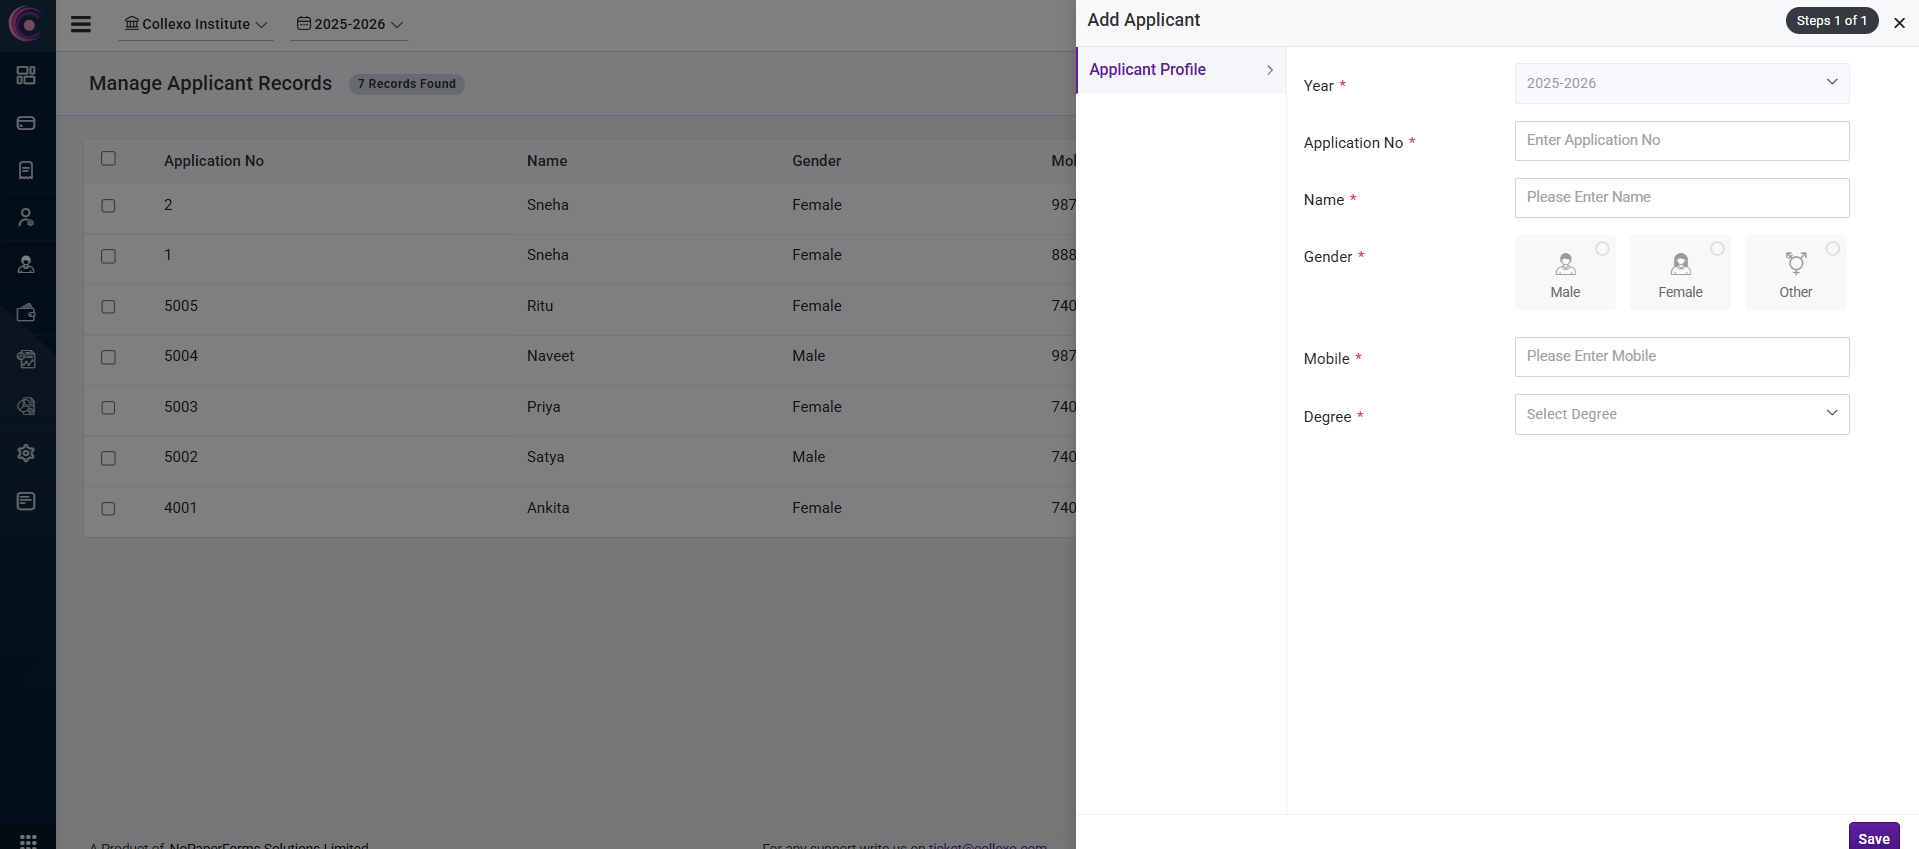Image resolution: width=1919 pixels, height=849 pixels.
Task: Select Female gender option
Action: 1680,273
